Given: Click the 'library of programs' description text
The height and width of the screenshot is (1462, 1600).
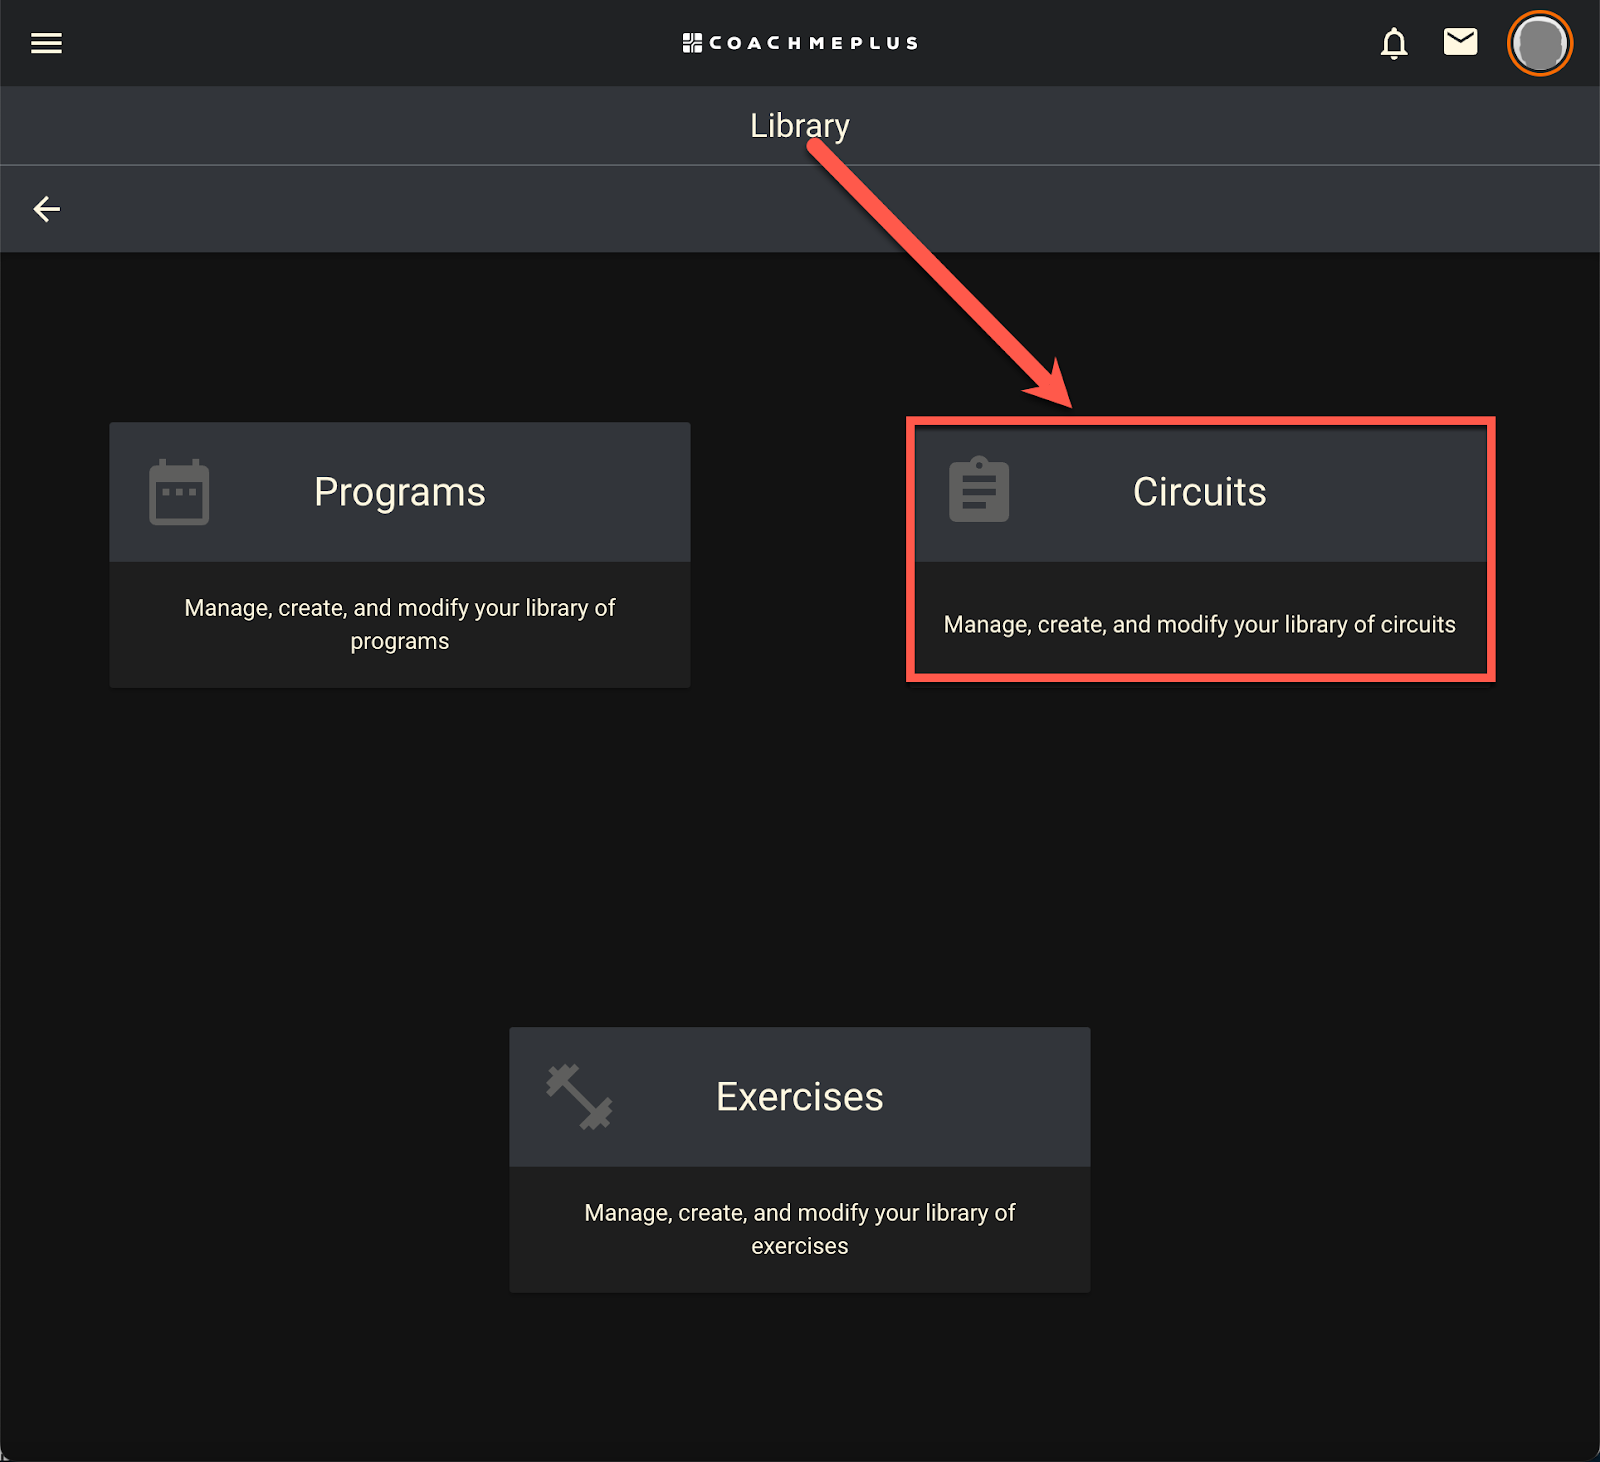Looking at the screenshot, I should (400, 624).
